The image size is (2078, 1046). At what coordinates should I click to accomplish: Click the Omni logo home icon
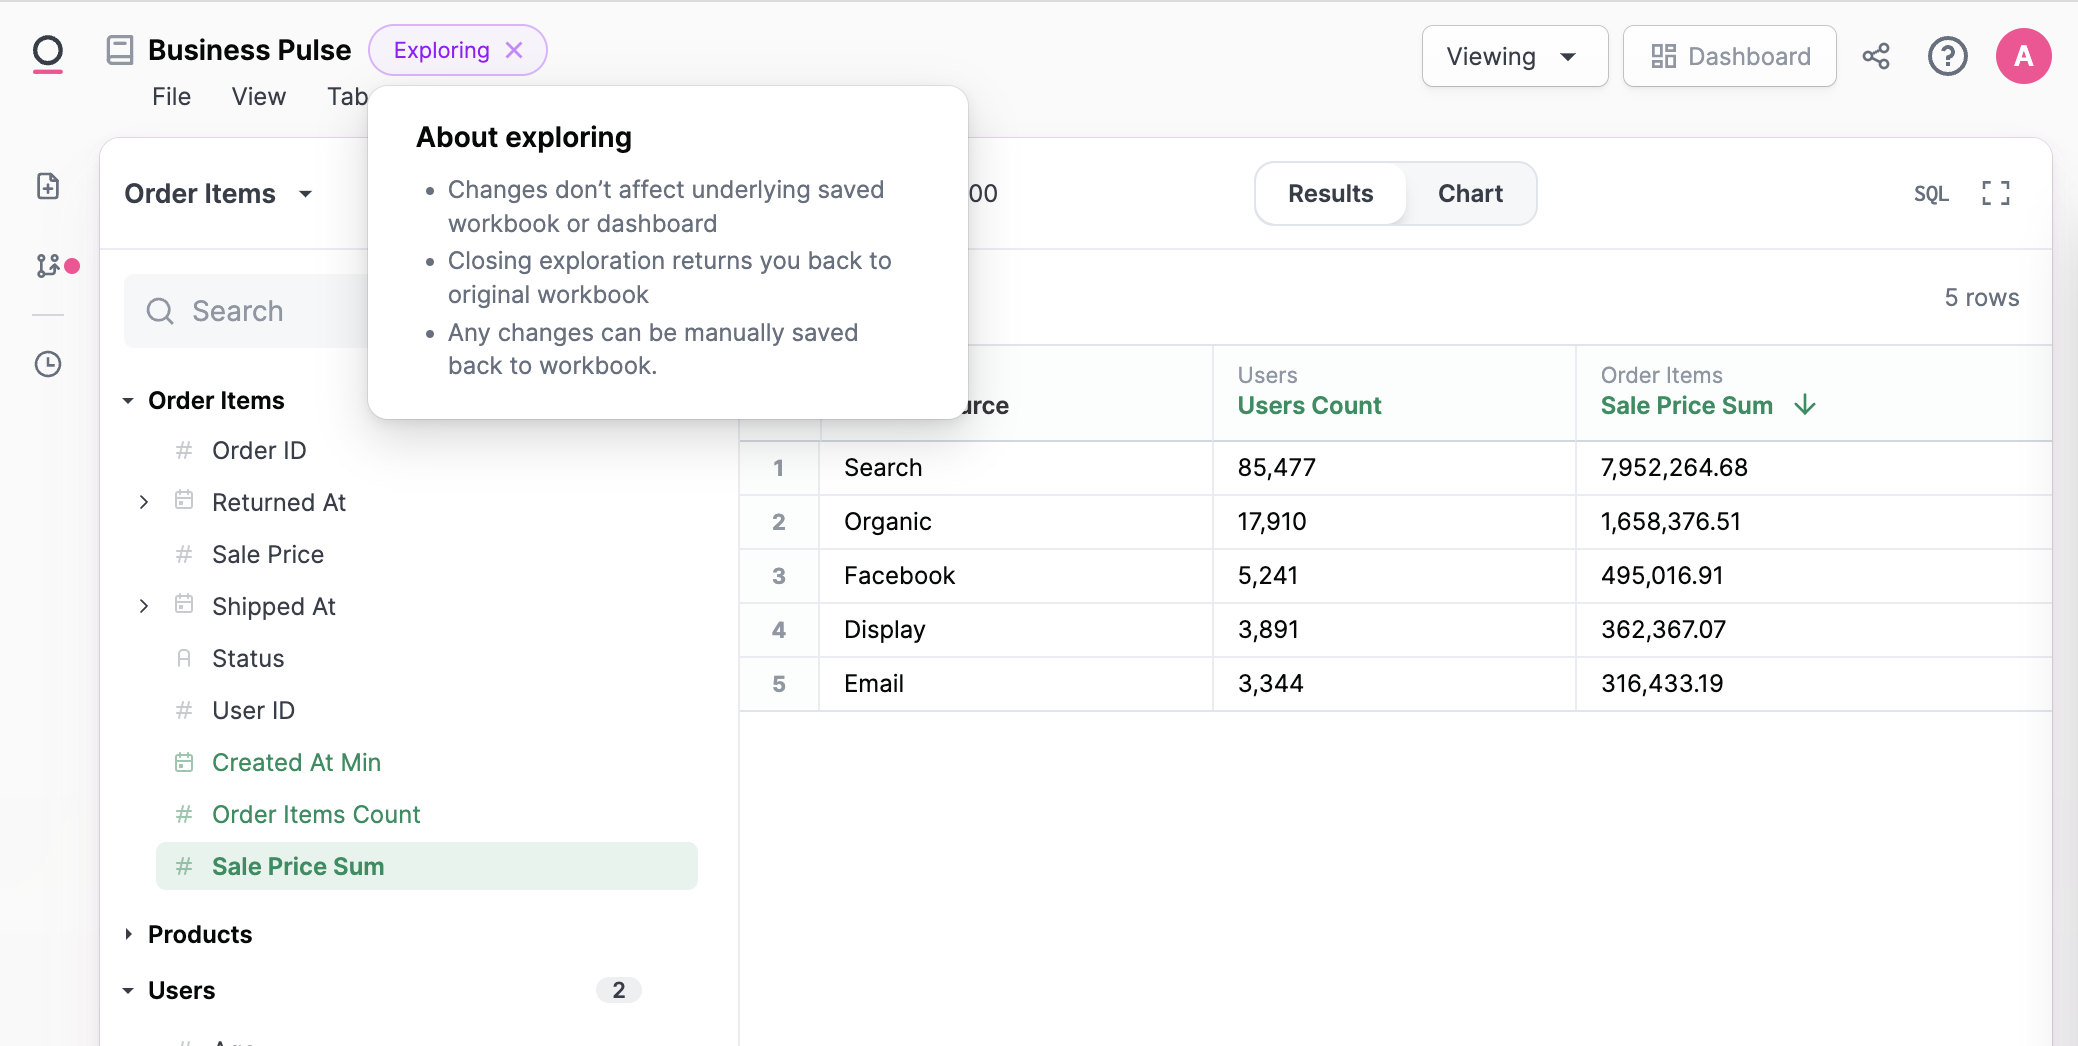coord(47,53)
